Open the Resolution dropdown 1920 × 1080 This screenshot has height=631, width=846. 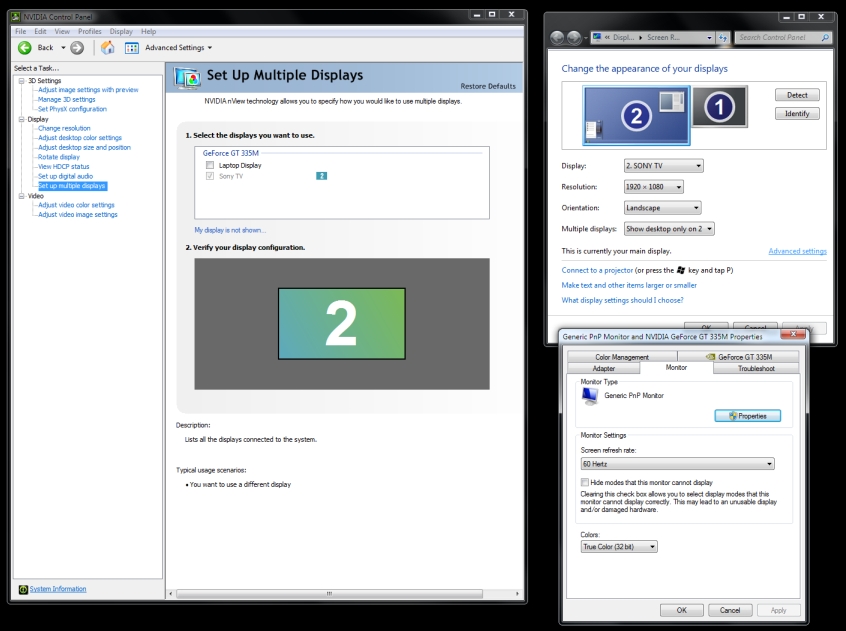pyautogui.click(x=653, y=187)
